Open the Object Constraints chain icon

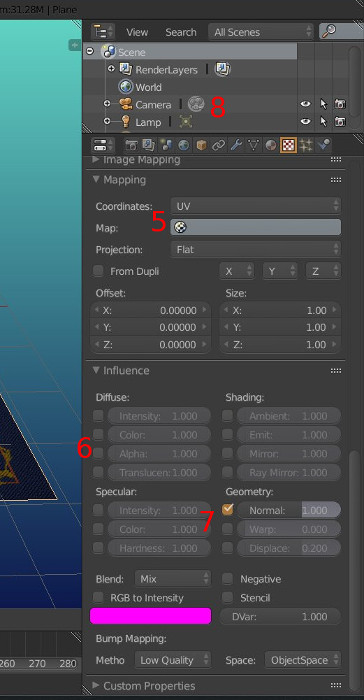click(x=218, y=145)
